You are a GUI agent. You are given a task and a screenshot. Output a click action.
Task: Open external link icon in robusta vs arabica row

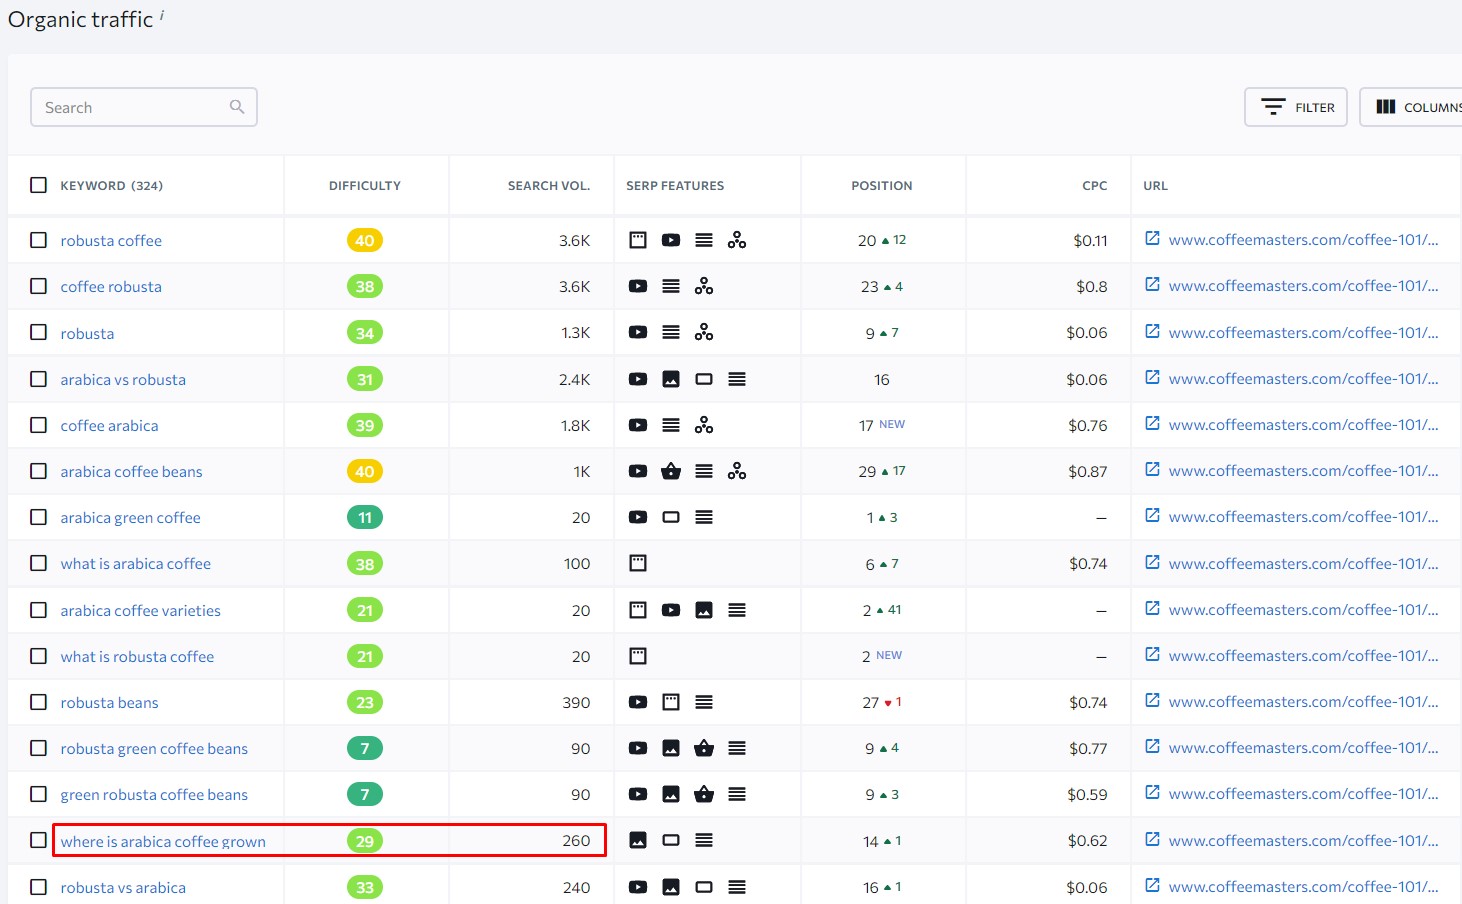point(1152,885)
